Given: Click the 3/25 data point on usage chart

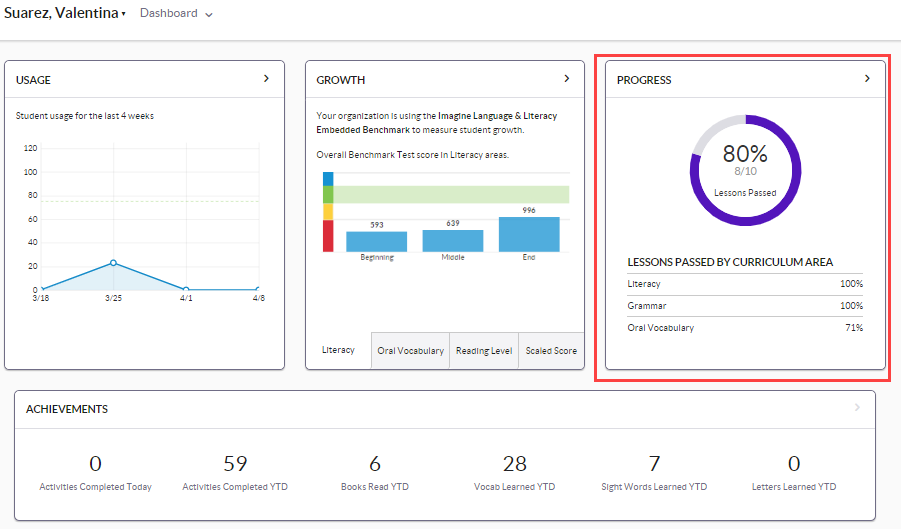Looking at the screenshot, I should coord(113,263).
